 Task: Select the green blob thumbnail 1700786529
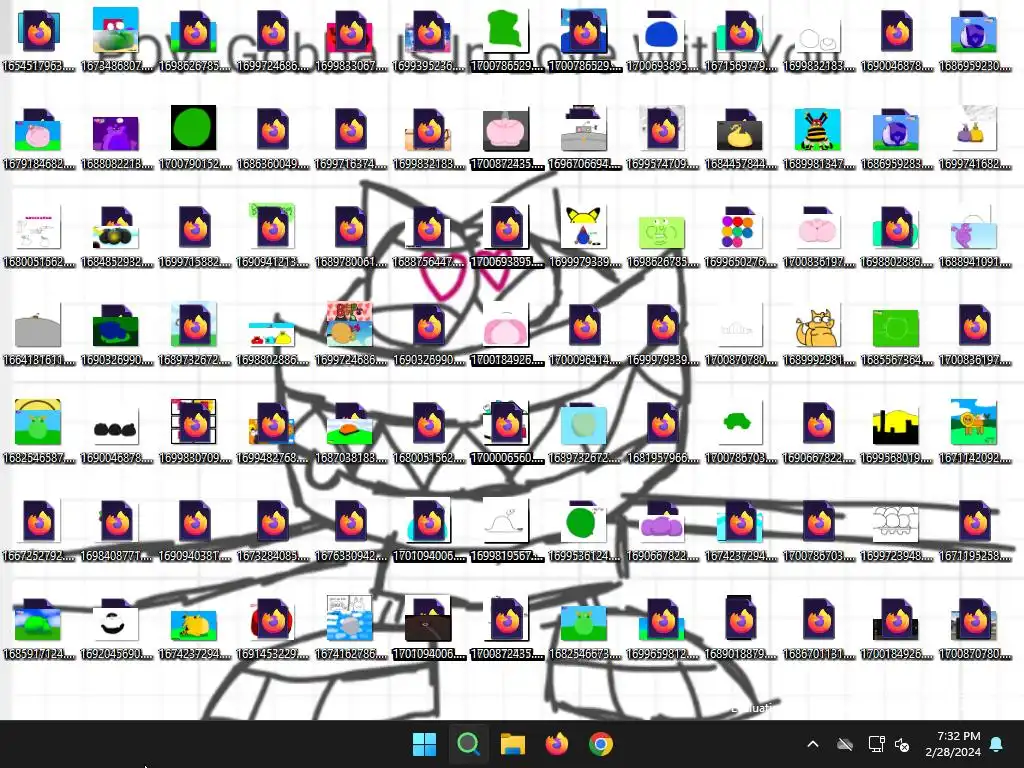[x=507, y=31]
